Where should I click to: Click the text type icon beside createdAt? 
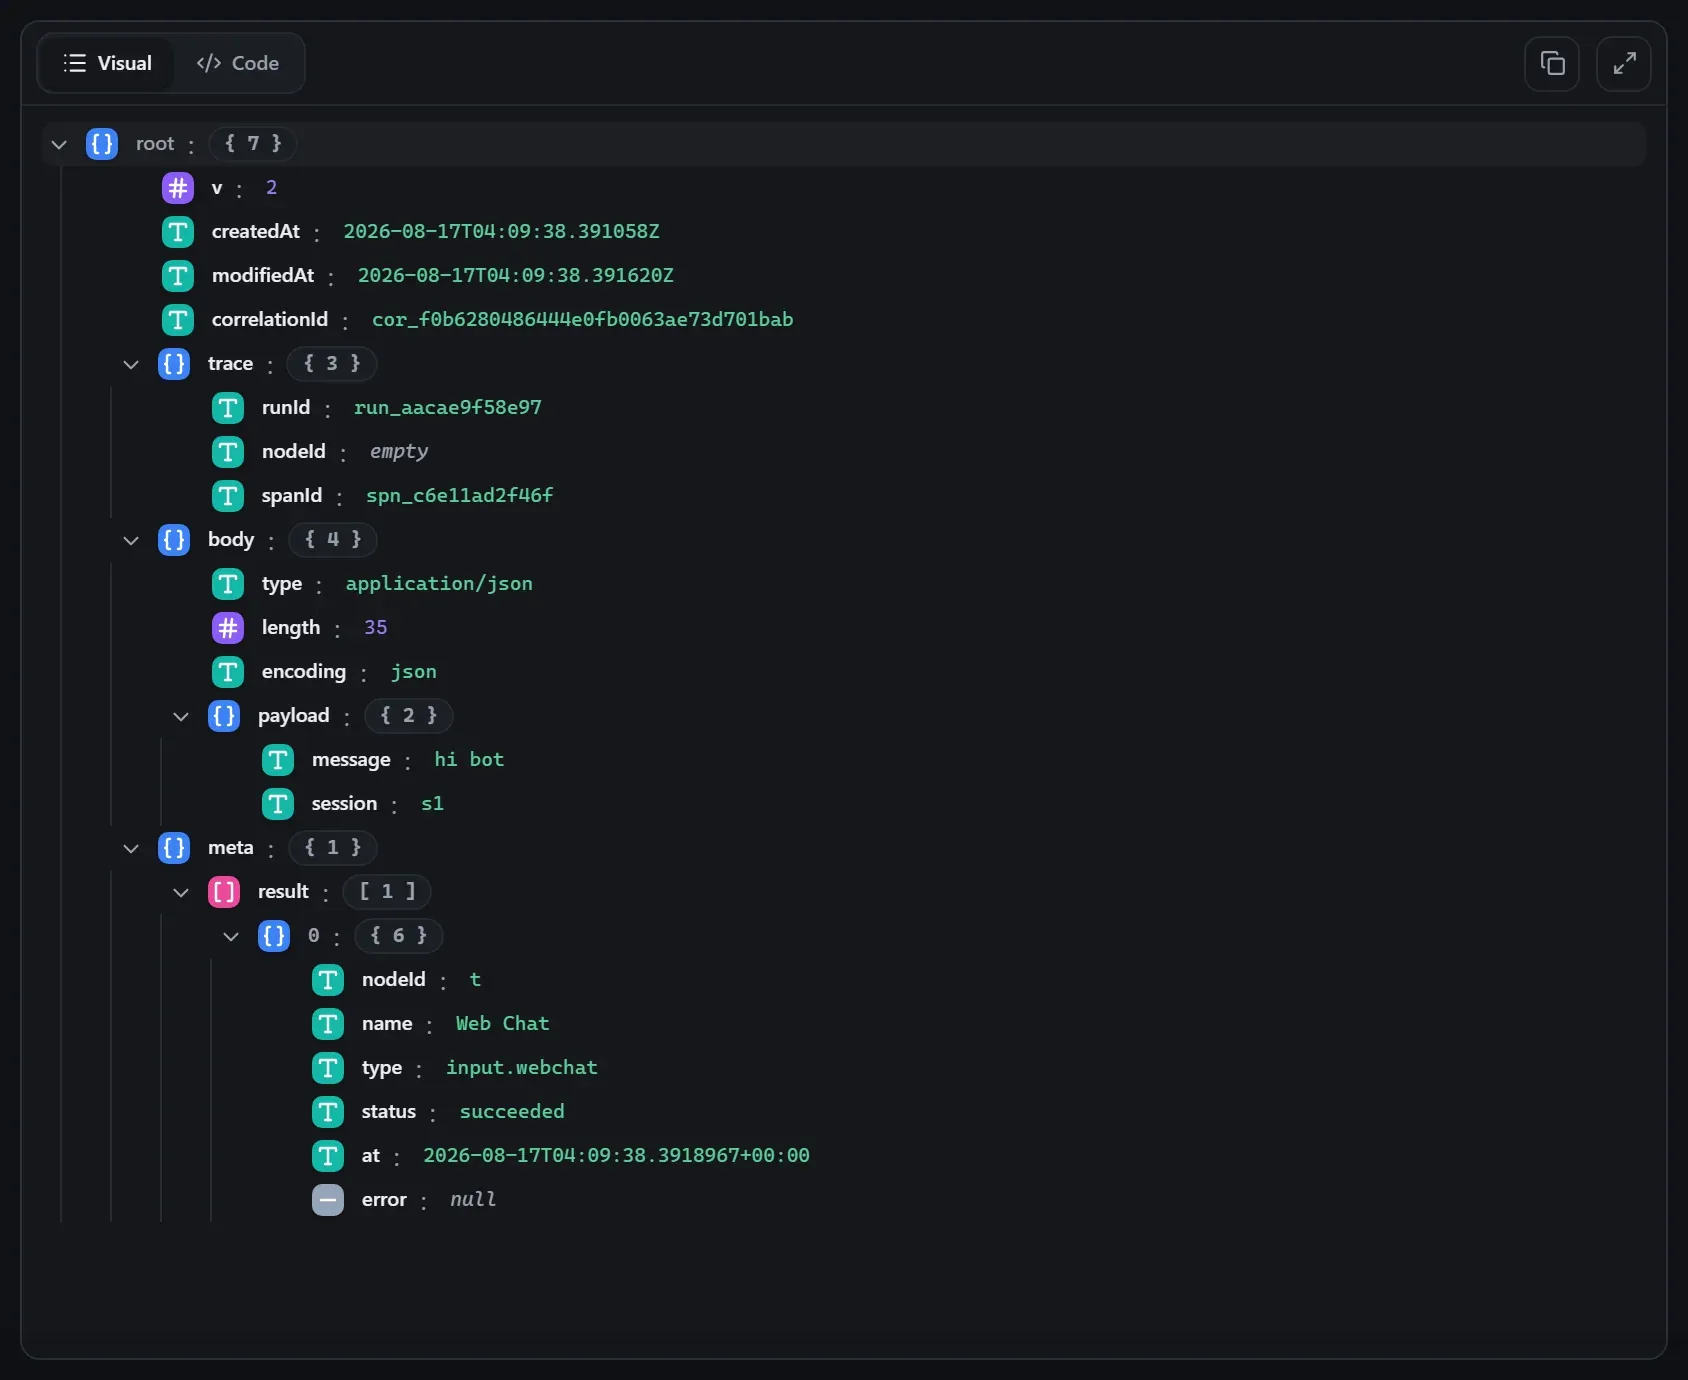tap(178, 232)
